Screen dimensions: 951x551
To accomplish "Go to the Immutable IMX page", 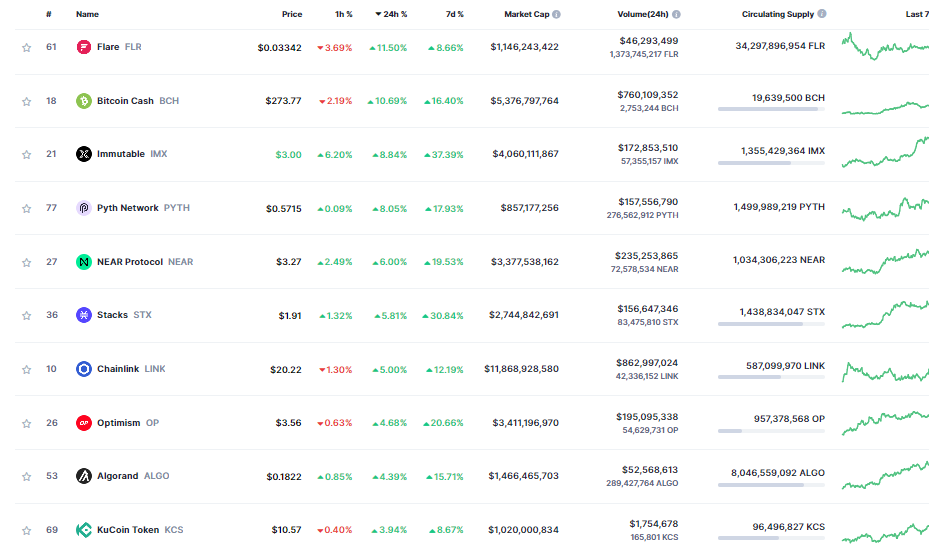I will point(132,154).
